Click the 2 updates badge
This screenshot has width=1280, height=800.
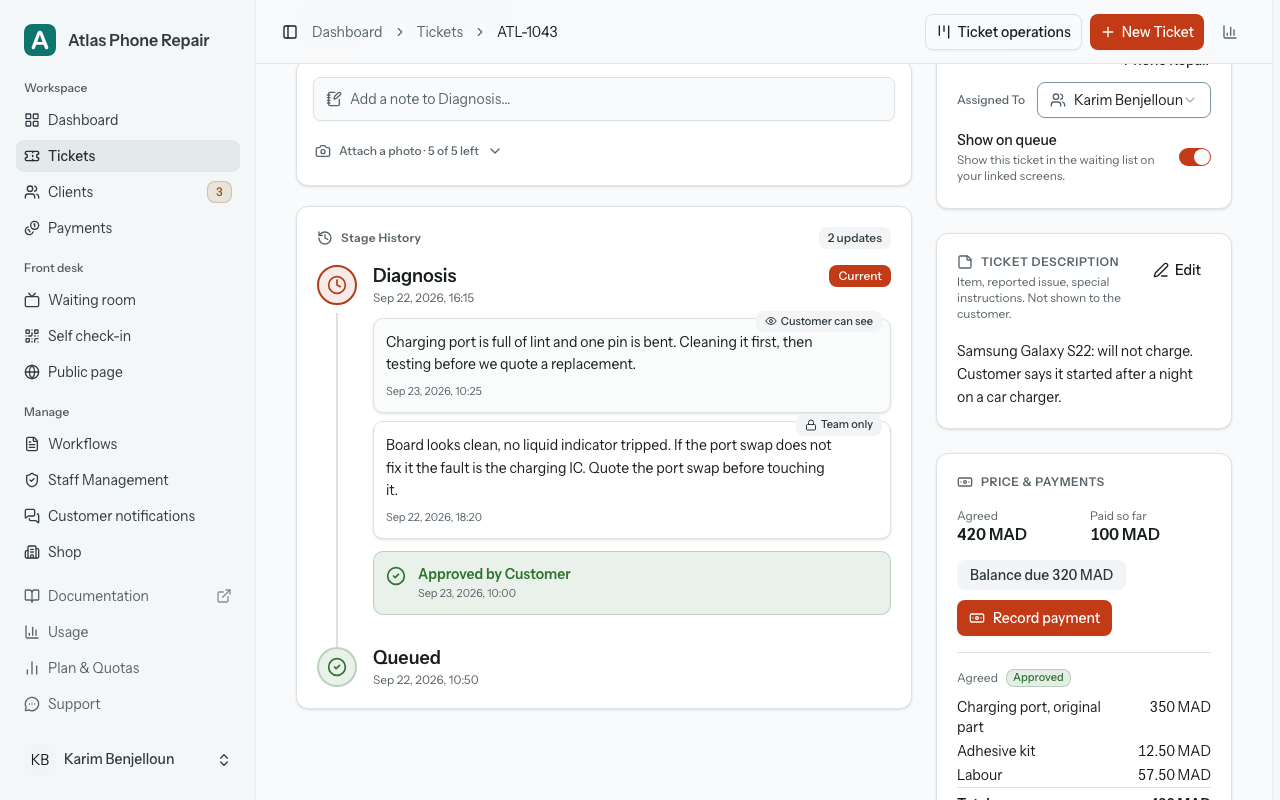(x=855, y=238)
